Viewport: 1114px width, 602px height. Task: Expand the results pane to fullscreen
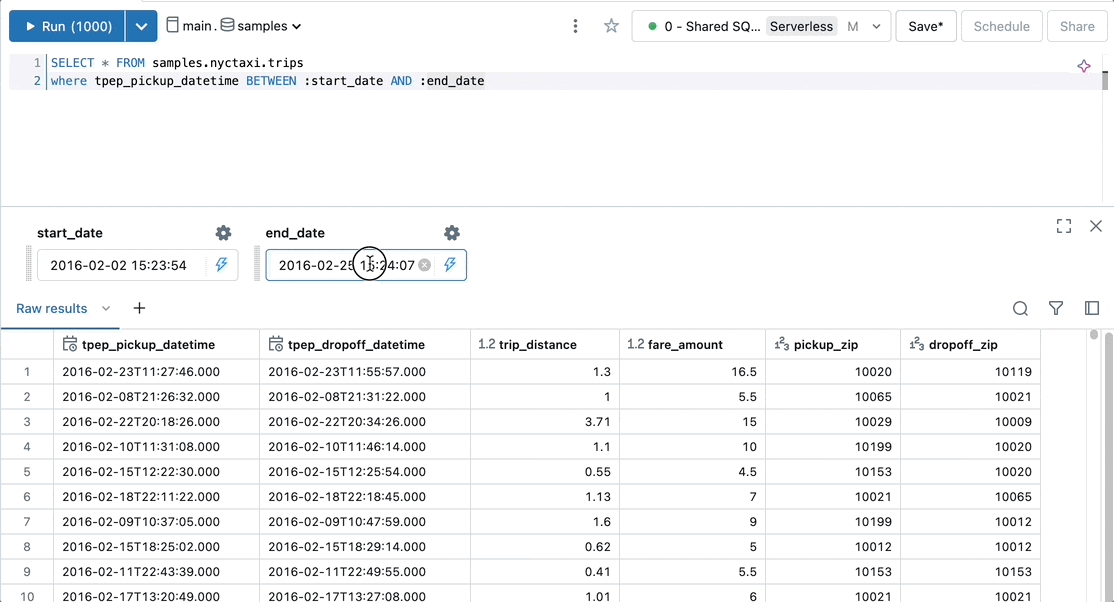(x=1064, y=226)
